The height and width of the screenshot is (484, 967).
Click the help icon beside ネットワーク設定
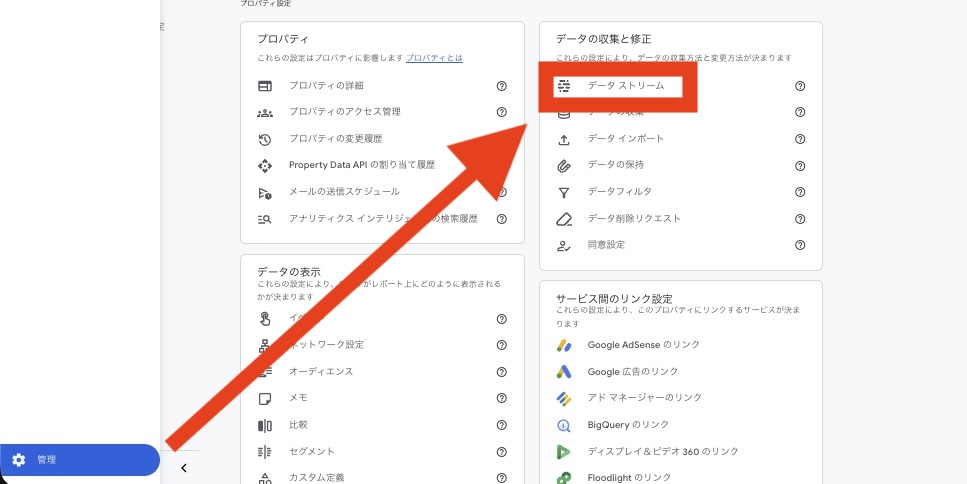(x=501, y=345)
